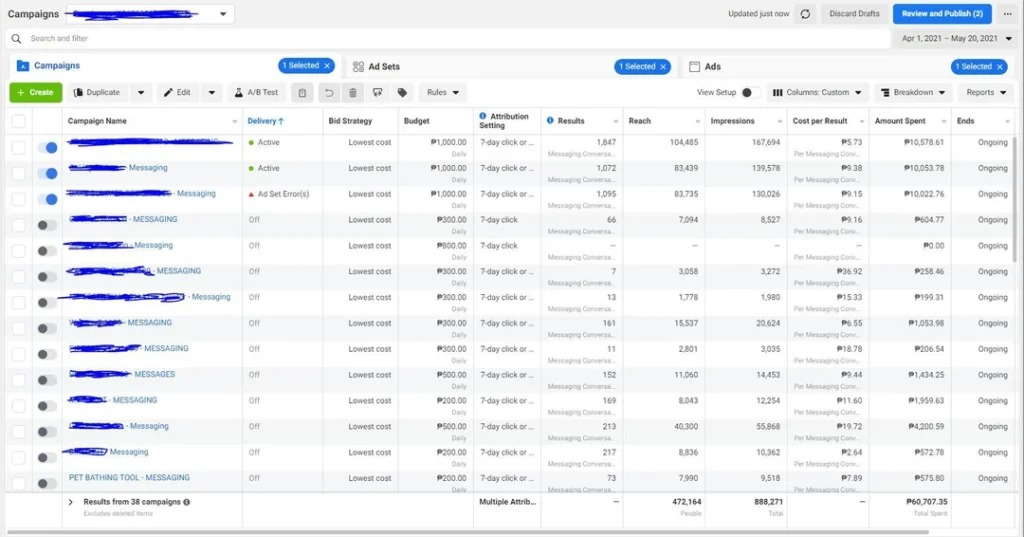Turn off the toggle of the ₱10,053.78 campaign
Viewport: 1024px width, 537px height.
[x=47, y=173]
